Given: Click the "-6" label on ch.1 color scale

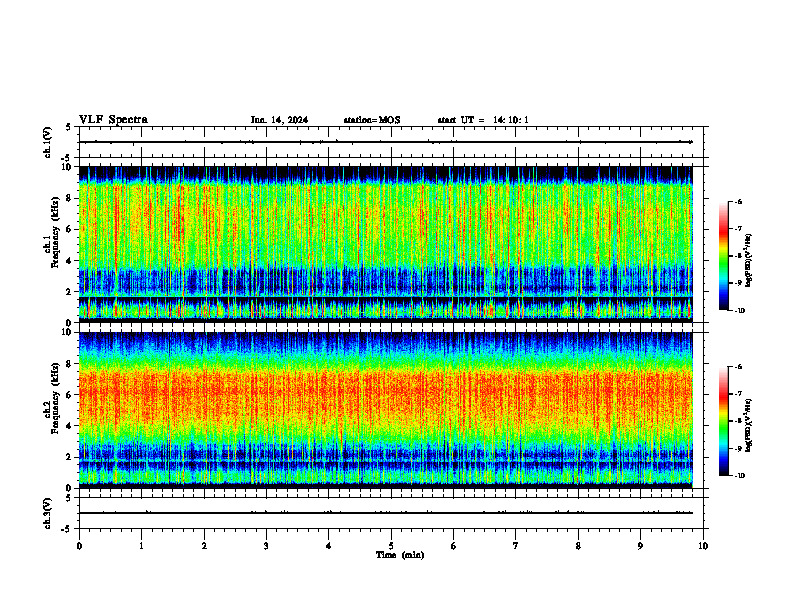Looking at the screenshot, I should [x=738, y=201].
